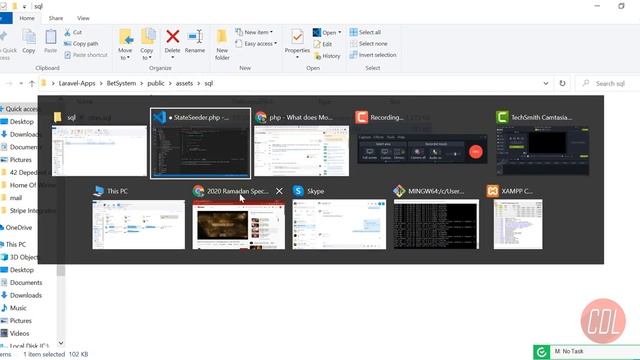Image resolution: width=640 pixels, height=360 pixels.
Task: Click the History icon in ribbon
Action: [317, 56]
